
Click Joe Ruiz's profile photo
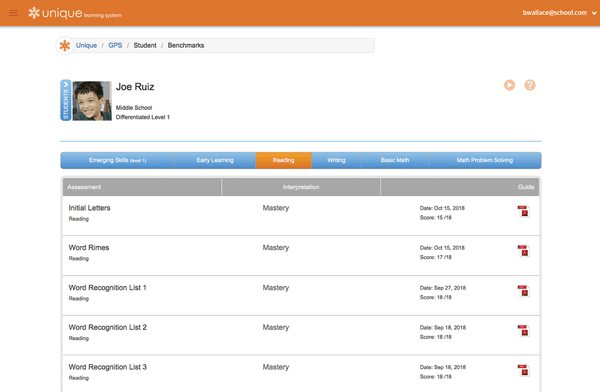[92, 101]
